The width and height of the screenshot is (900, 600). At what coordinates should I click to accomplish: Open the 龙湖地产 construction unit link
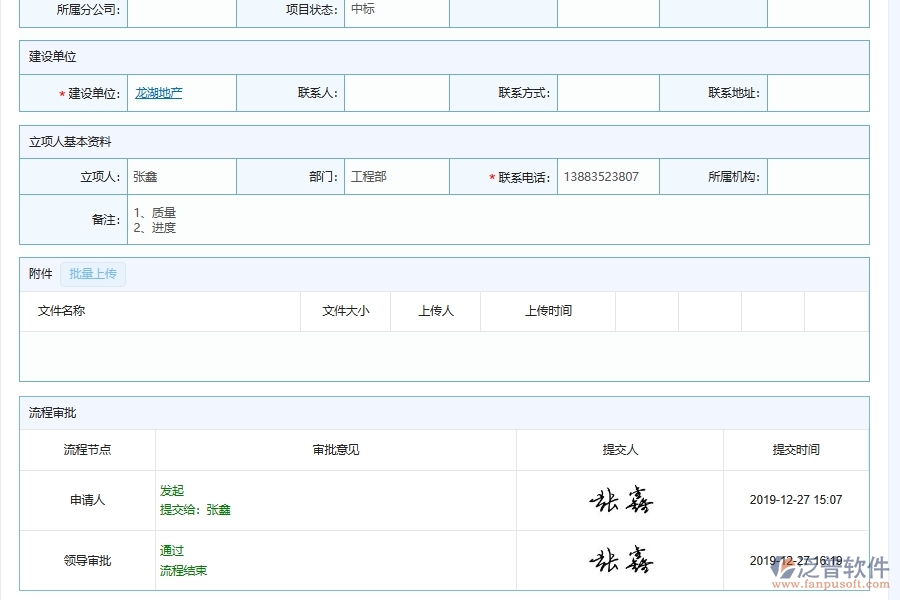157,92
